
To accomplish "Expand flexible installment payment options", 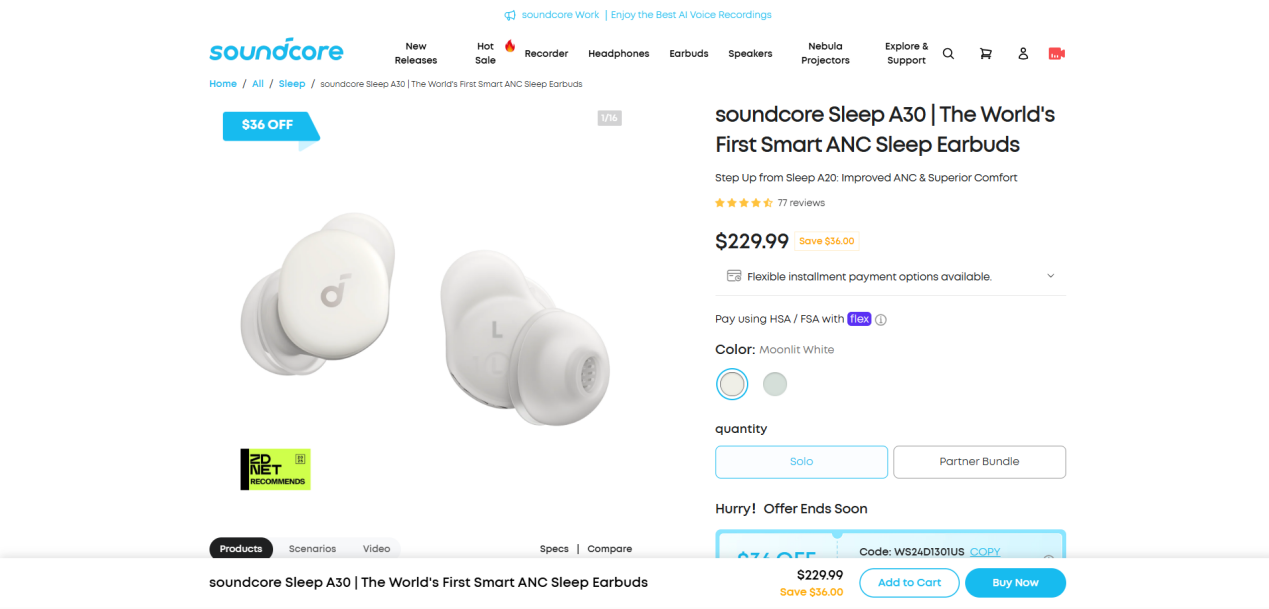I will [1050, 276].
